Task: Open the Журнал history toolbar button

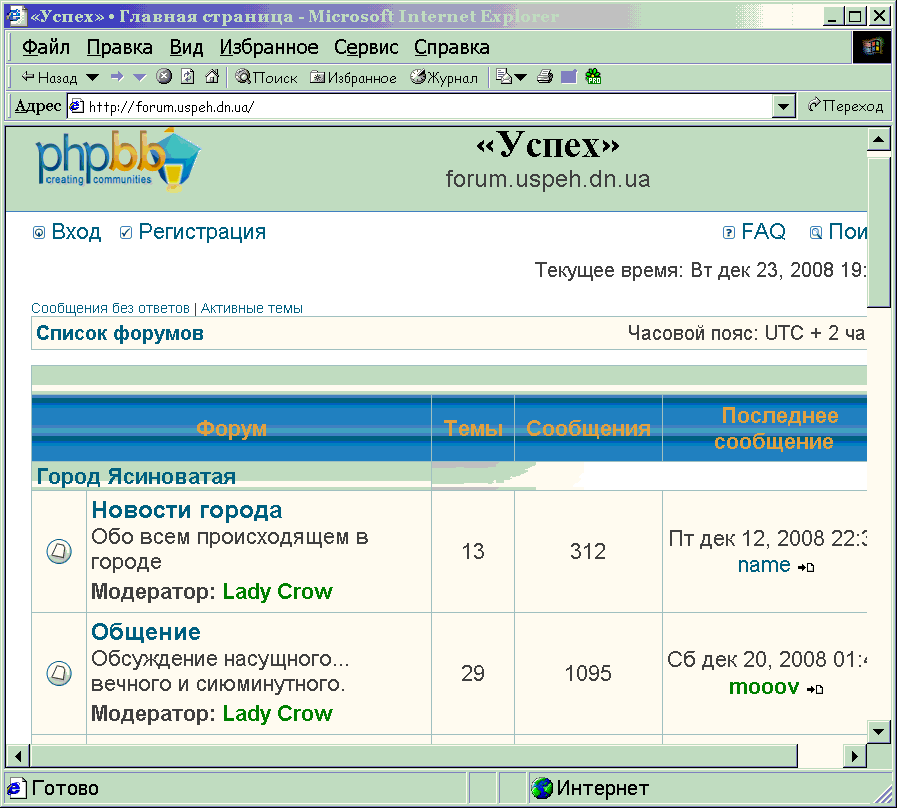Action: click(x=444, y=77)
